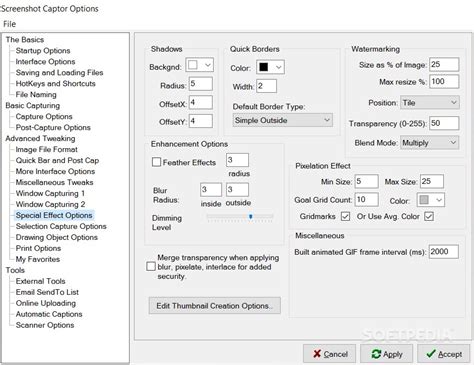Screen dimensions: 474x365
Task: Open Startup Options in the tree
Action: click(43, 51)
